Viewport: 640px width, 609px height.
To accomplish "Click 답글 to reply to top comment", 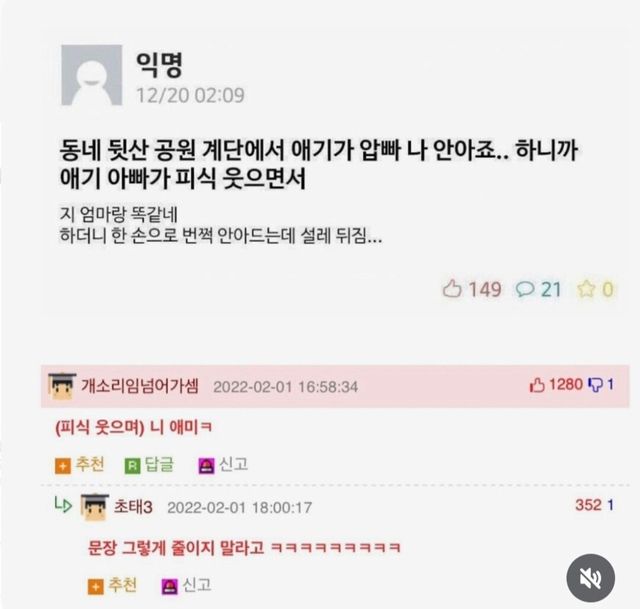I will (149, 465).
